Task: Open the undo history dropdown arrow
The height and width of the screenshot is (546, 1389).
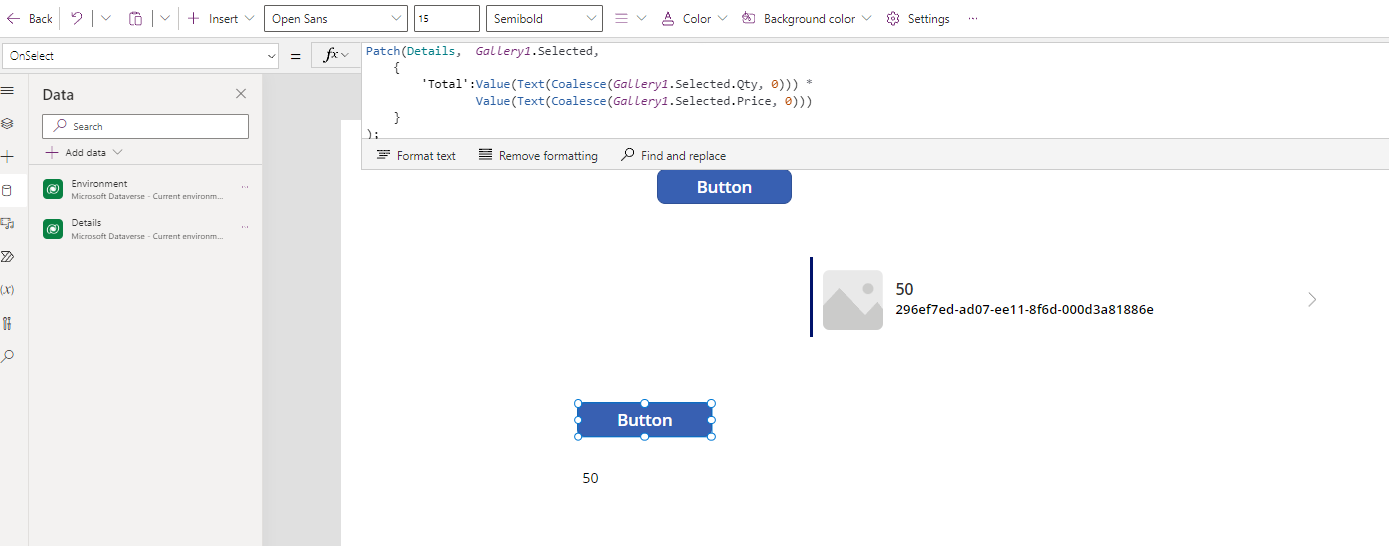Action: pyautogui.click(x=105, y=18)
